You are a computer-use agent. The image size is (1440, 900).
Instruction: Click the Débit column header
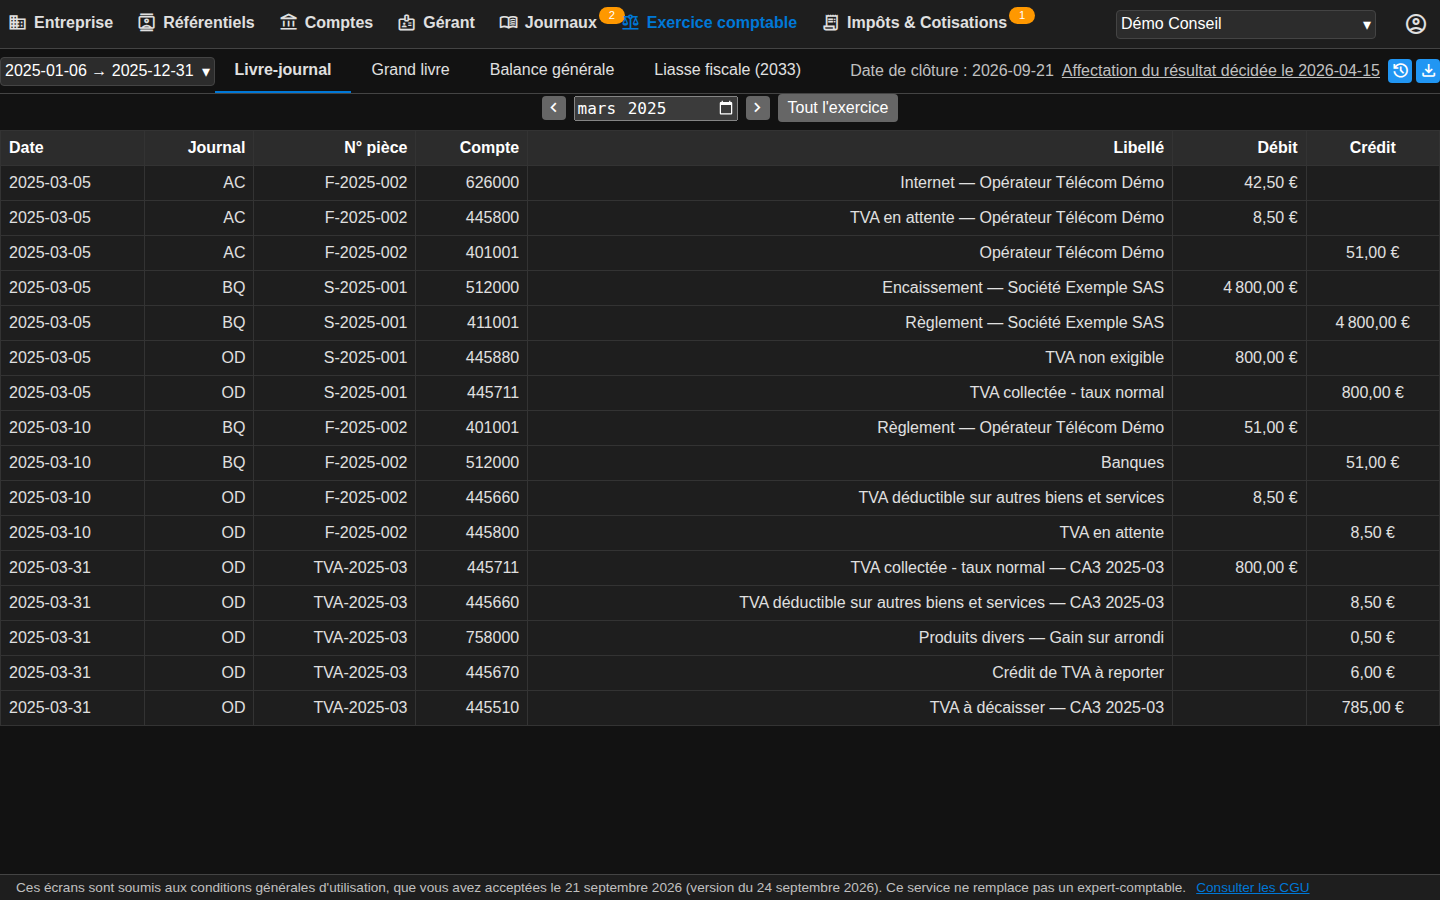[1239, 148]
